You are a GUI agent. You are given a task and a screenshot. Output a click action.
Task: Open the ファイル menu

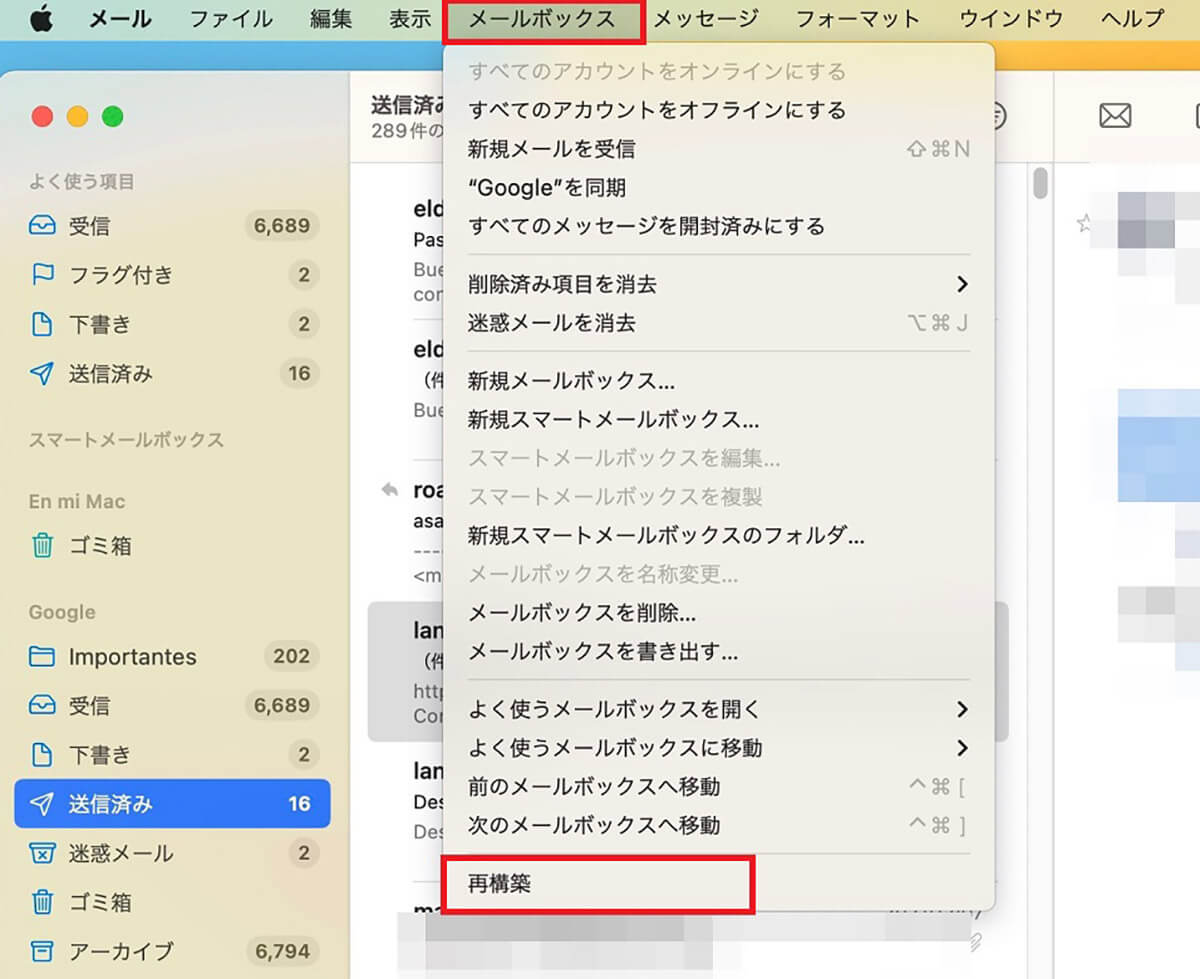(x=231, y=18)
